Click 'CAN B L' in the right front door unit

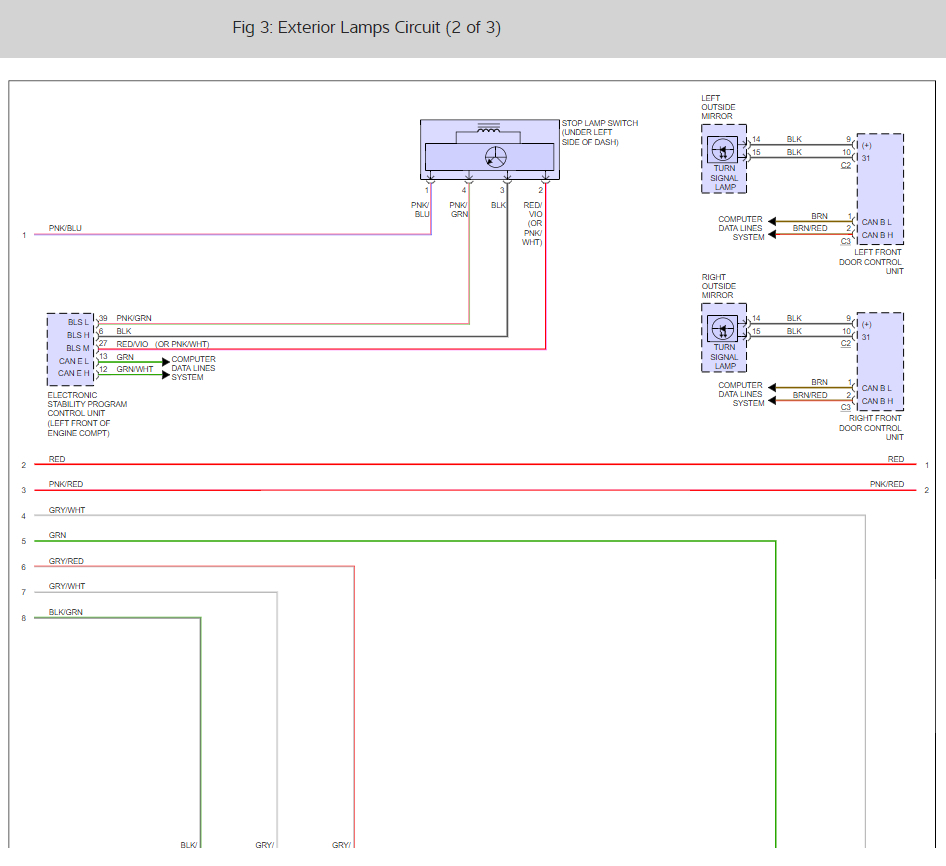click(x=877, y=388)
